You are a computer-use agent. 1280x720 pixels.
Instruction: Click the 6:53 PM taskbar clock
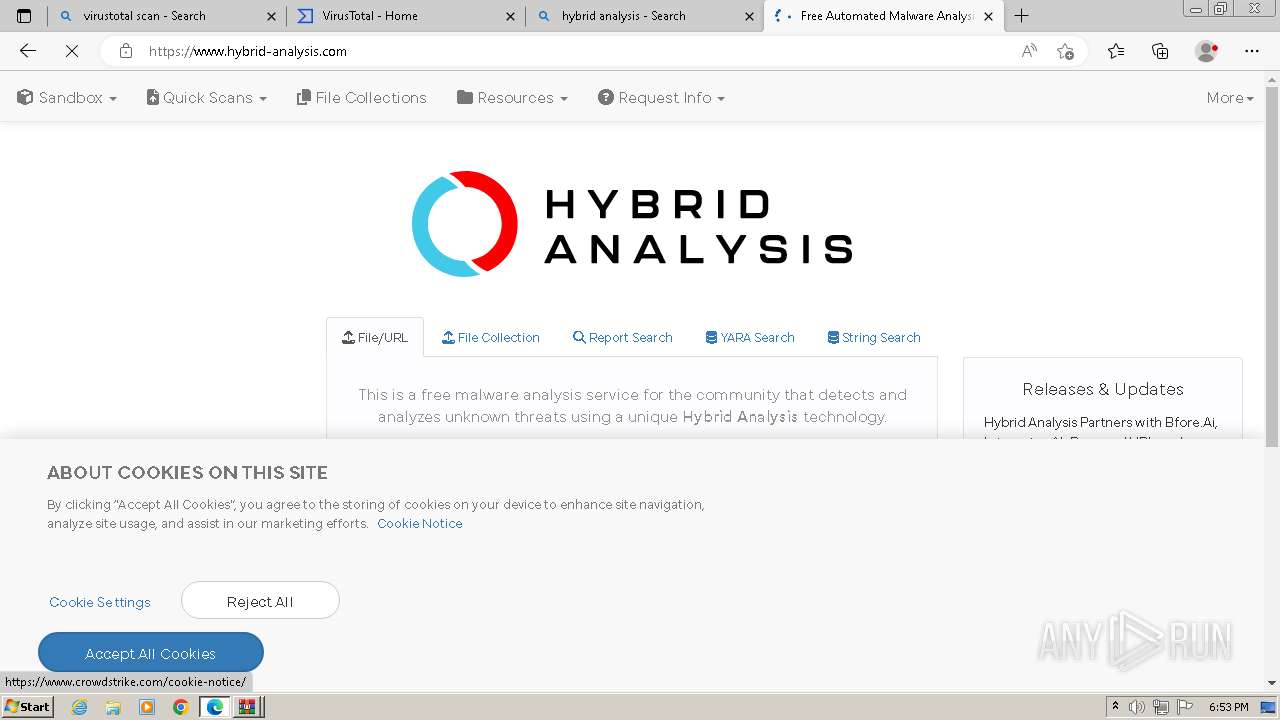(1229, 707)
